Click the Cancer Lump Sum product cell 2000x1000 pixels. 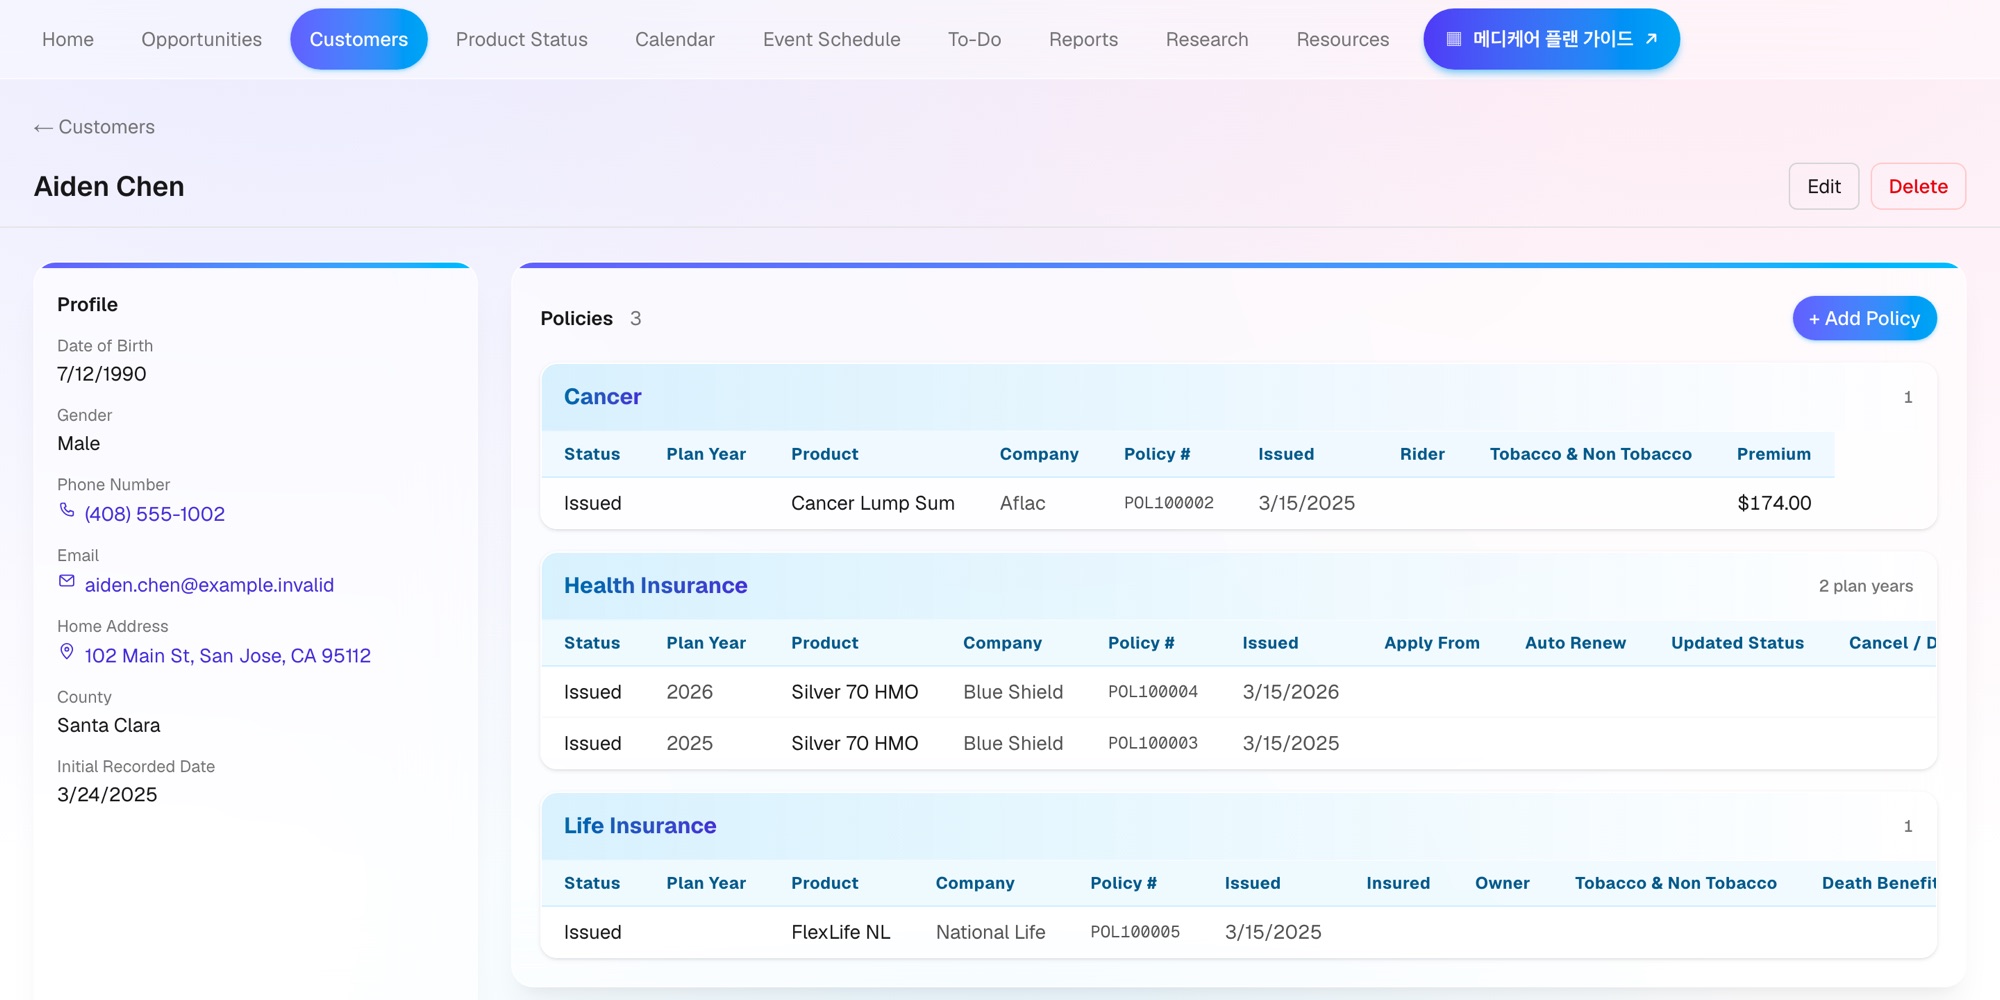pos(873,503)
